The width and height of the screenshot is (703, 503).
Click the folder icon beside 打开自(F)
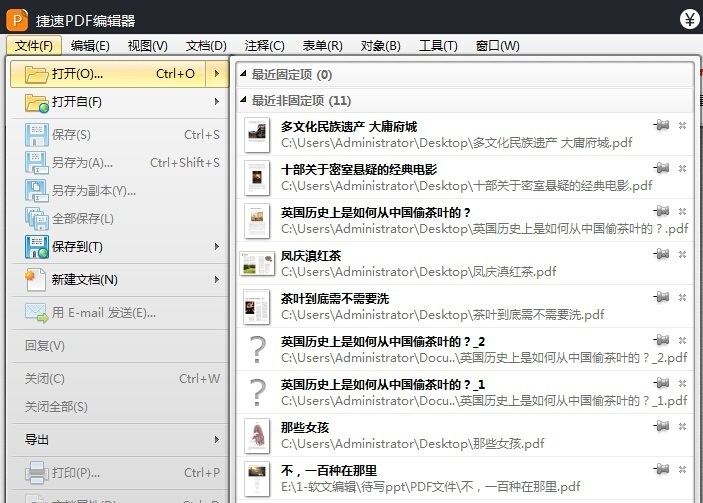(37, 103)
